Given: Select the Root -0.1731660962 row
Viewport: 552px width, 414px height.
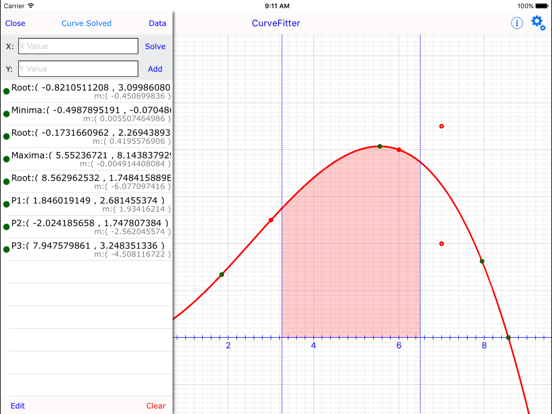Looking at the screenshot, I should (x=87, y=136).
